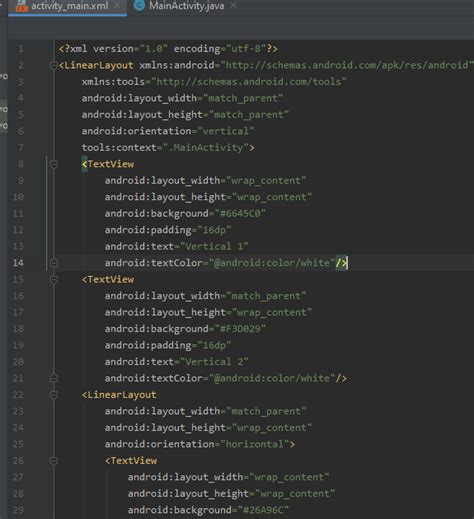
Task: Click the fold end marker on line 21
Action: (x=54, y=379)
